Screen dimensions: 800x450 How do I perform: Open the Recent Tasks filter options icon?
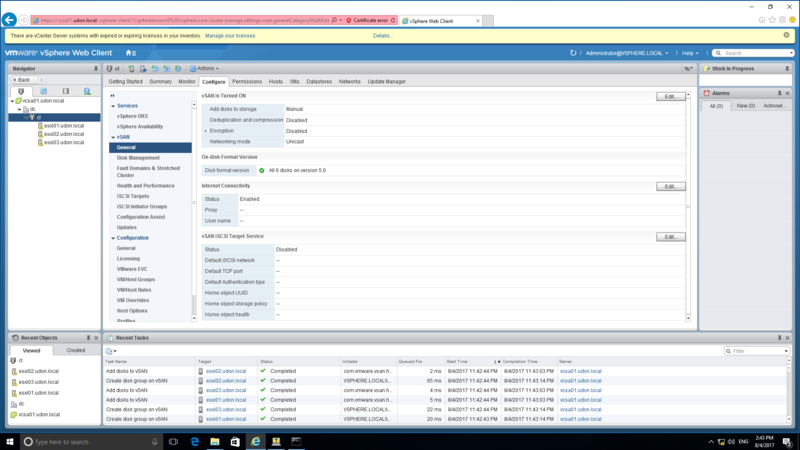tap(111, 351)
